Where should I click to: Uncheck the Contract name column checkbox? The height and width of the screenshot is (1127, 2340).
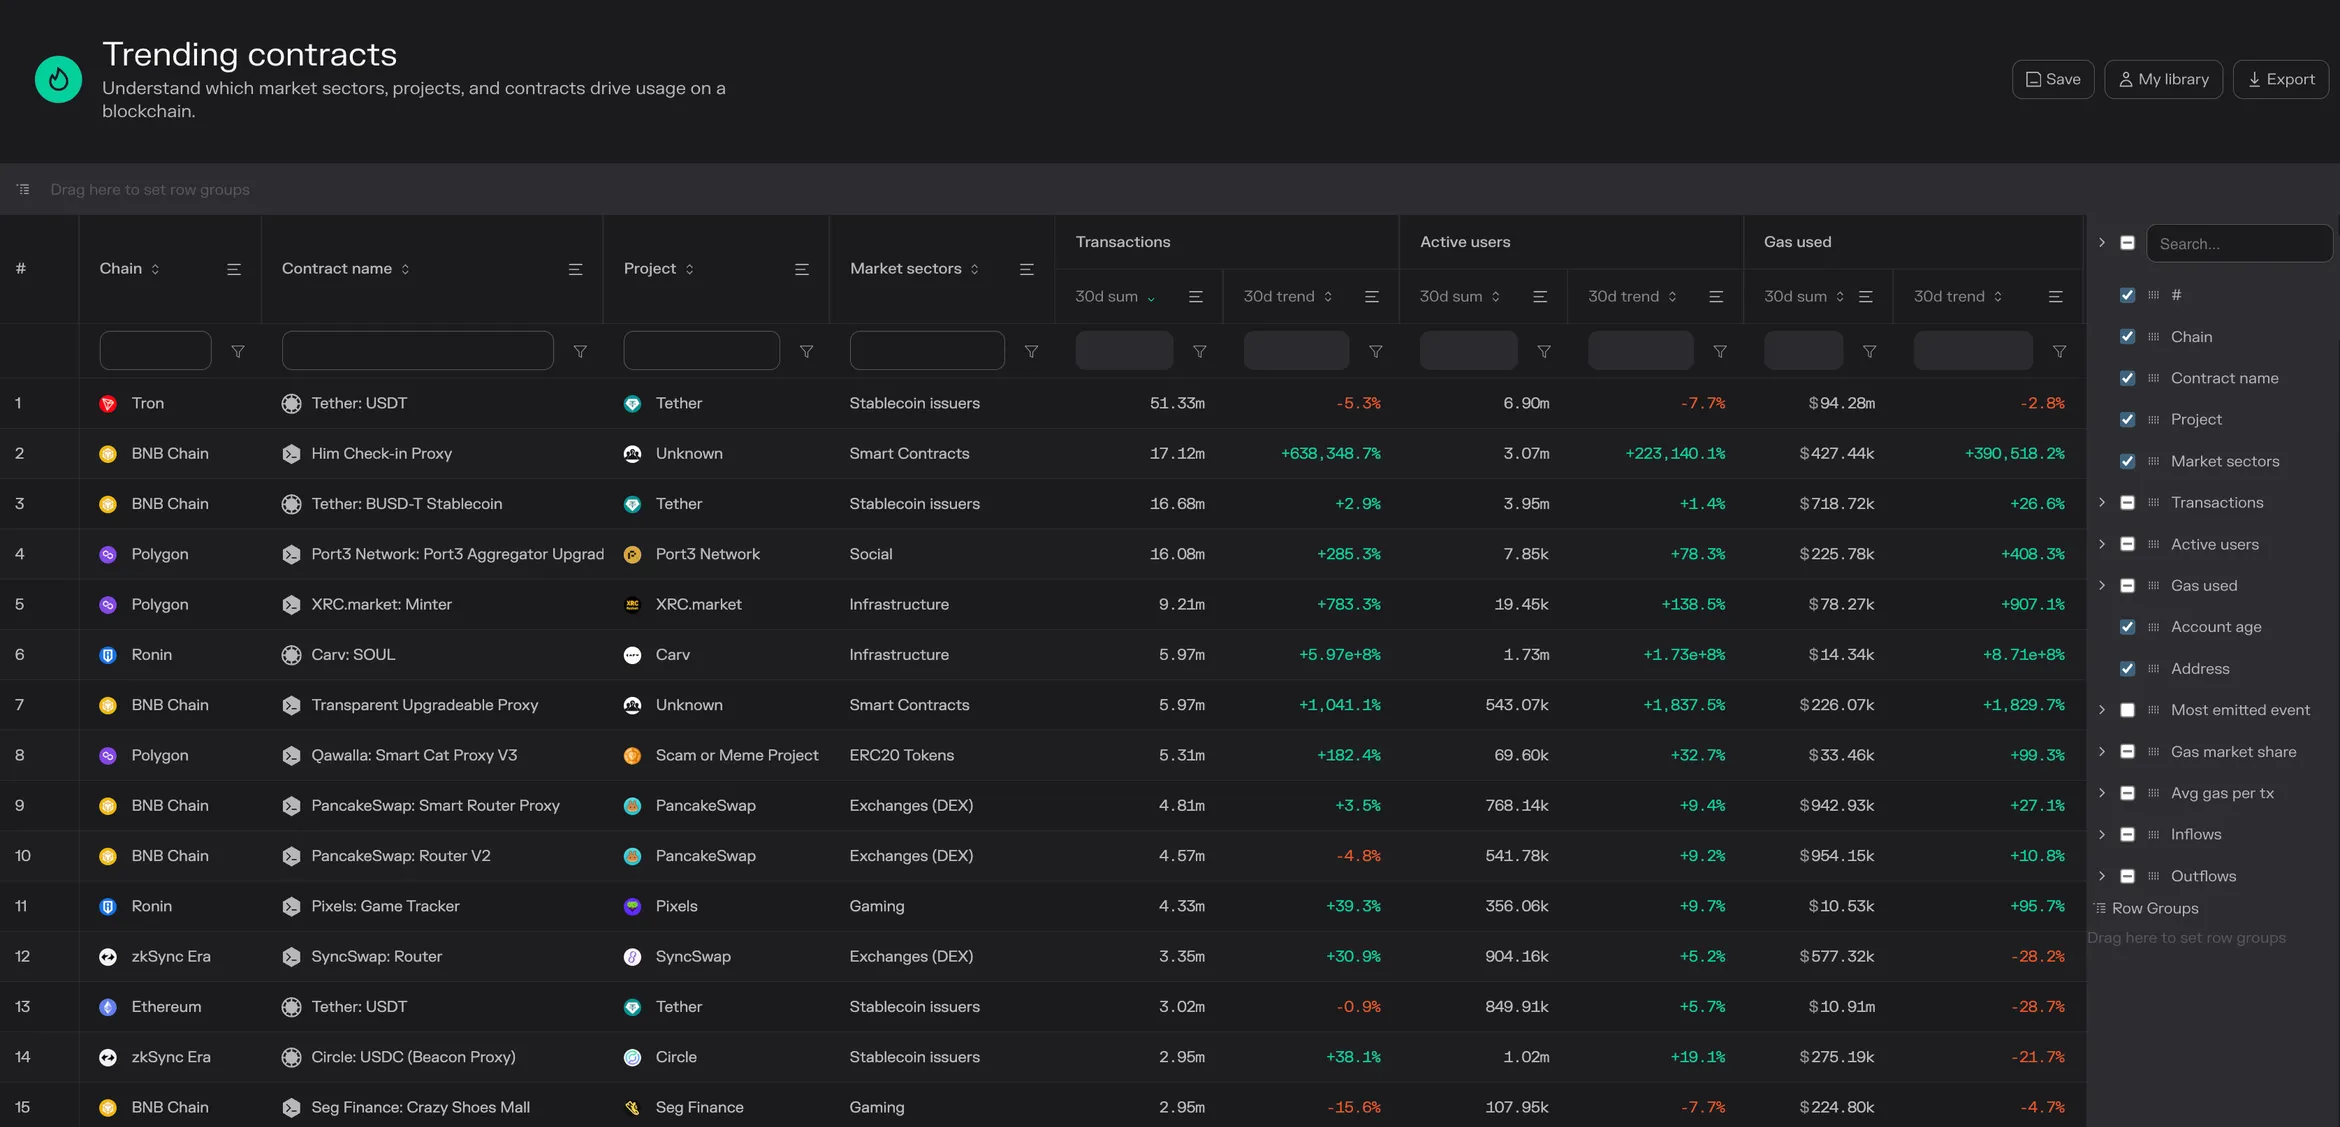tap(2128, 378)
